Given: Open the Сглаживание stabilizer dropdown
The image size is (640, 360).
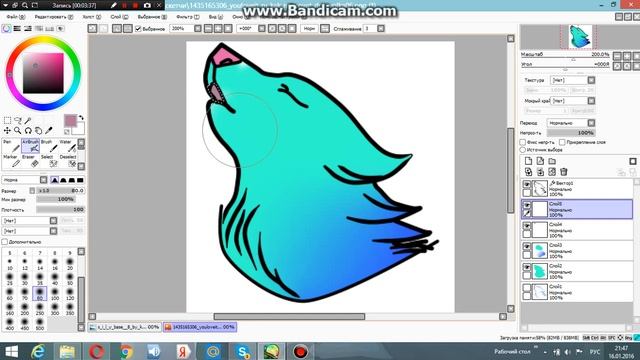Looking at the screenshot, I should pyautogui.click(x=381, y=29).
